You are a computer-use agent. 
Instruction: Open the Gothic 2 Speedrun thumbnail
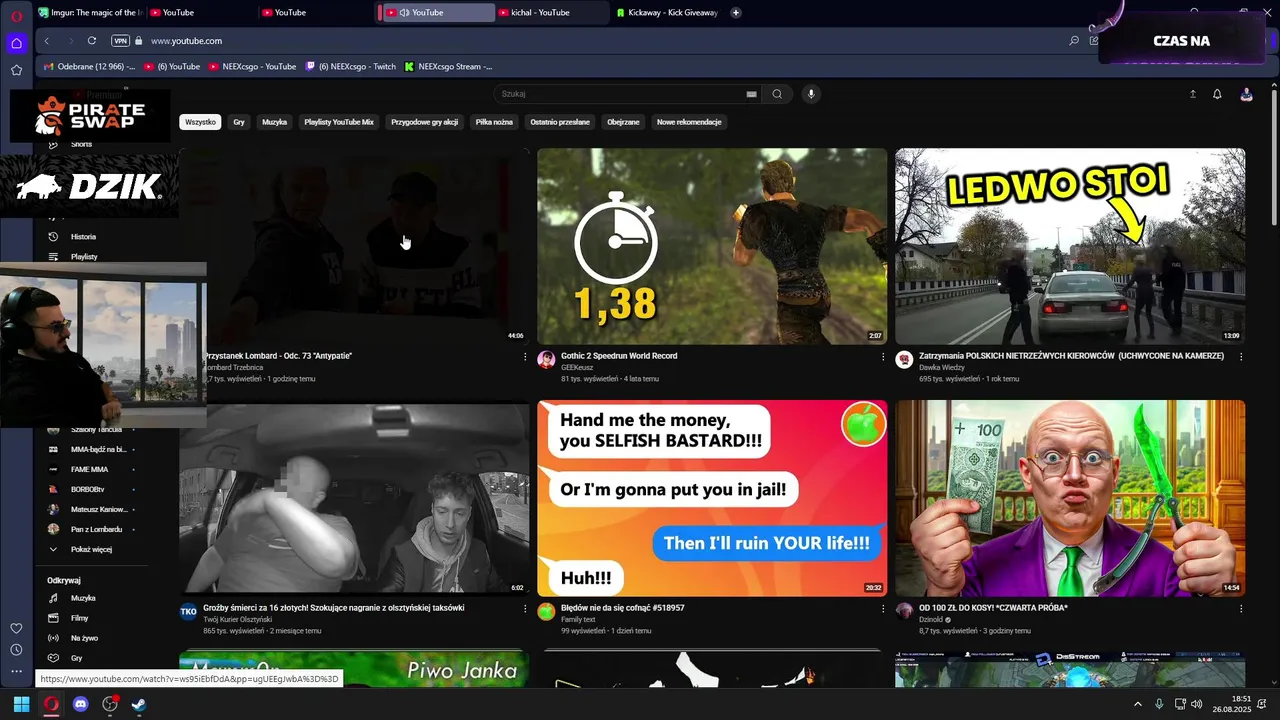pos(712,246)
